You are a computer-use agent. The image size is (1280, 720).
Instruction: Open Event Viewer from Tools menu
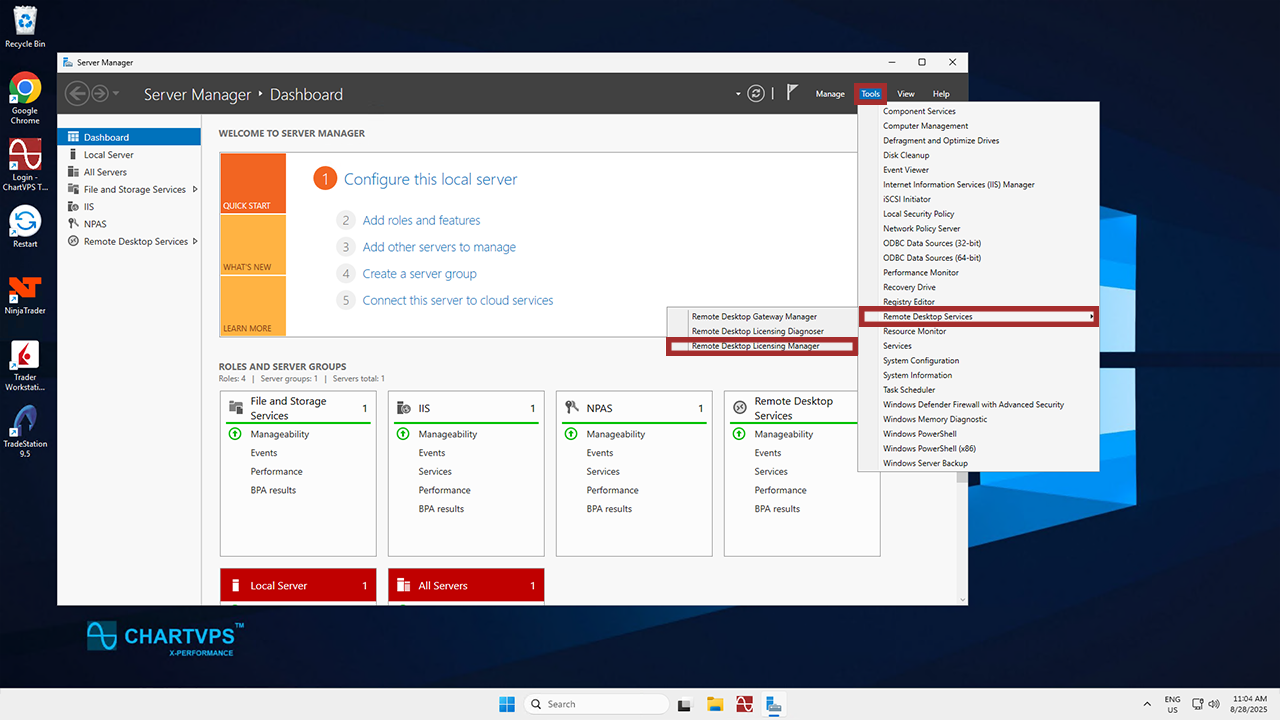click(906, 170)
